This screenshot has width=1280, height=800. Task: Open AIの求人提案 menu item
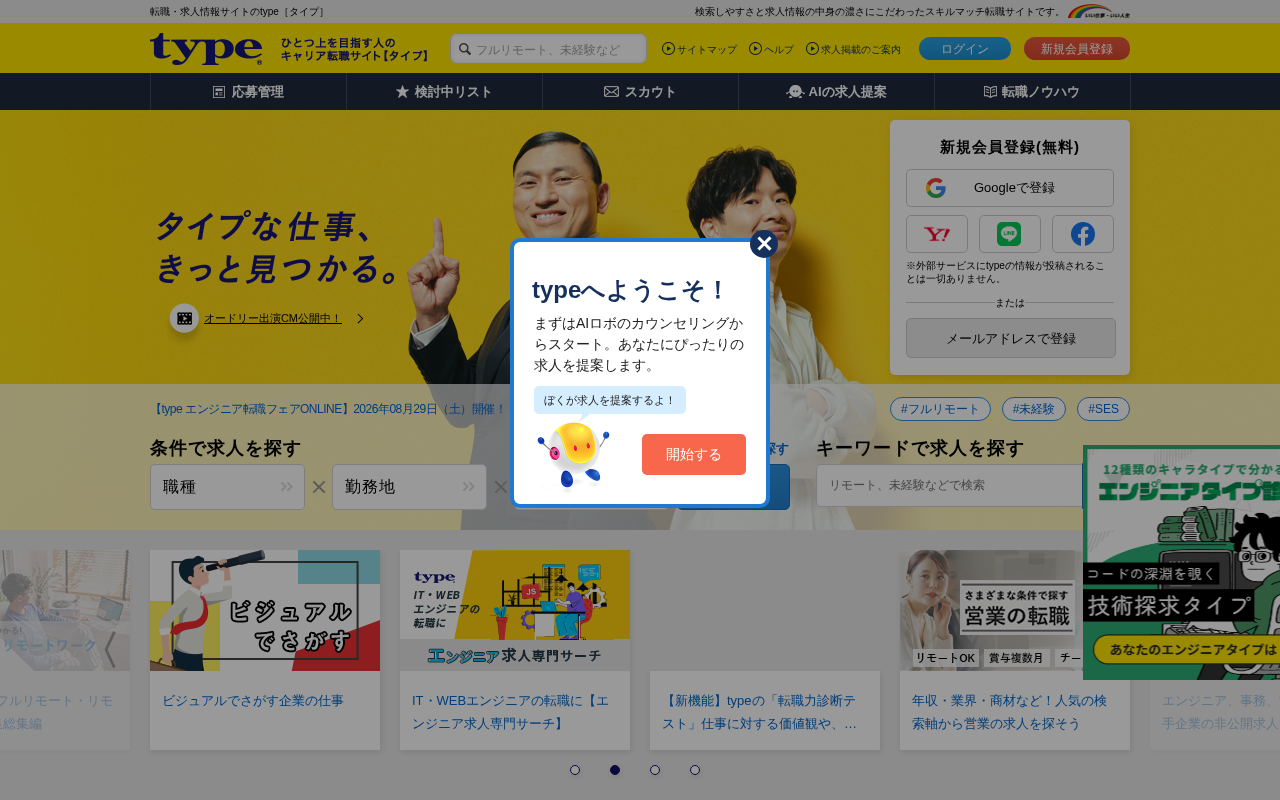tap(836, 92)
